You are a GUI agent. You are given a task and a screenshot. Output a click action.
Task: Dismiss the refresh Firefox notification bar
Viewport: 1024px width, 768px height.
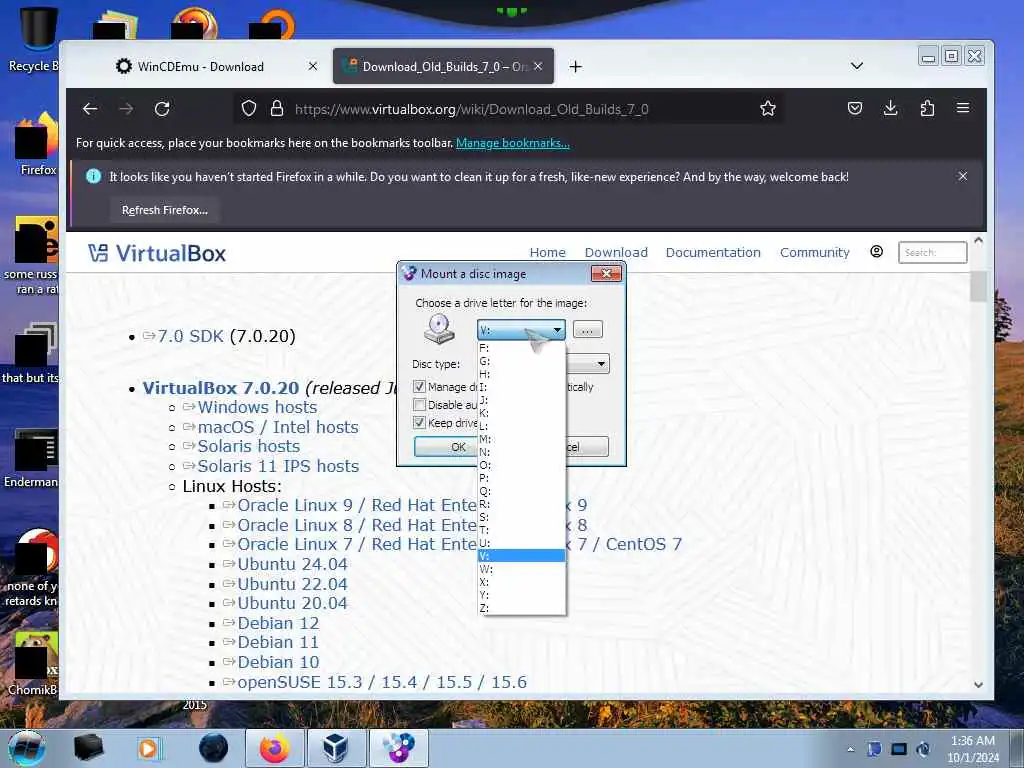[963, 176]
